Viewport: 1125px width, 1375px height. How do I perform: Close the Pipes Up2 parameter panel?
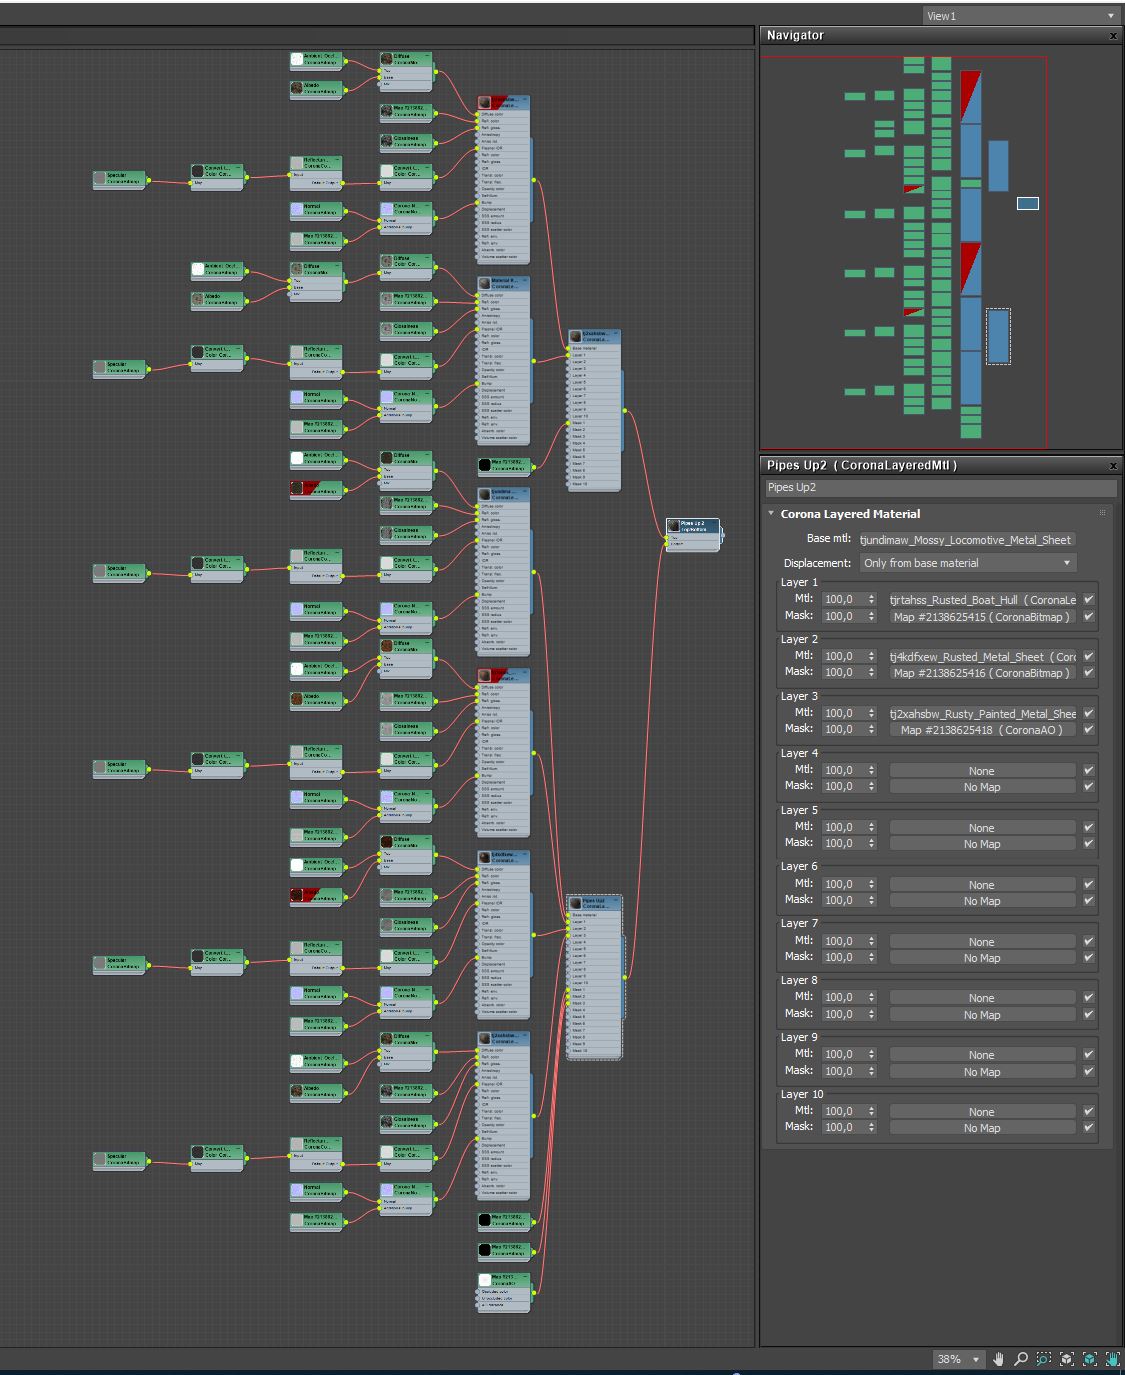1113,466
